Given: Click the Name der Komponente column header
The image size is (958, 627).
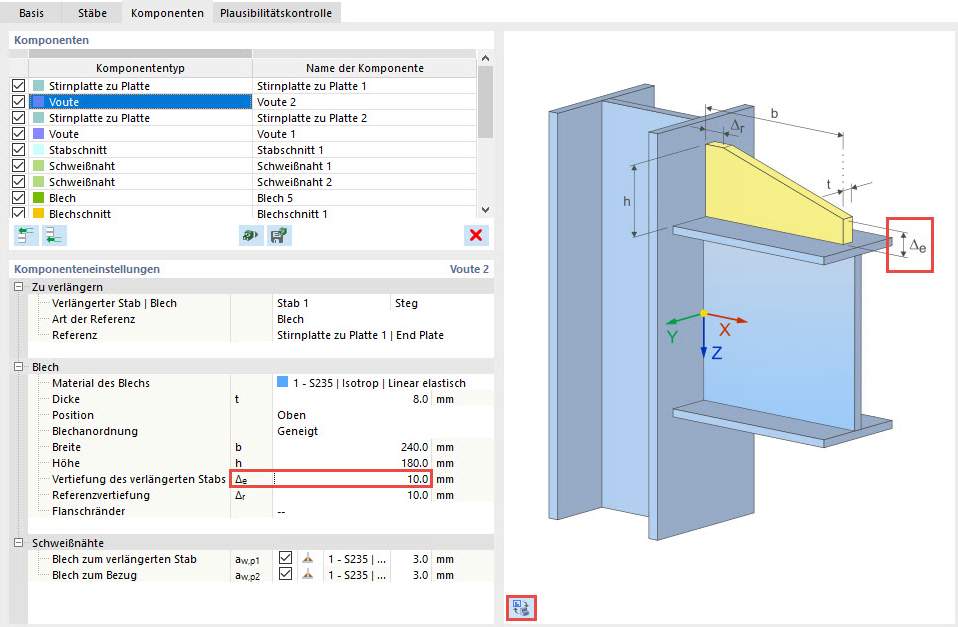Looking at the screenshot, I should [364, 68].
